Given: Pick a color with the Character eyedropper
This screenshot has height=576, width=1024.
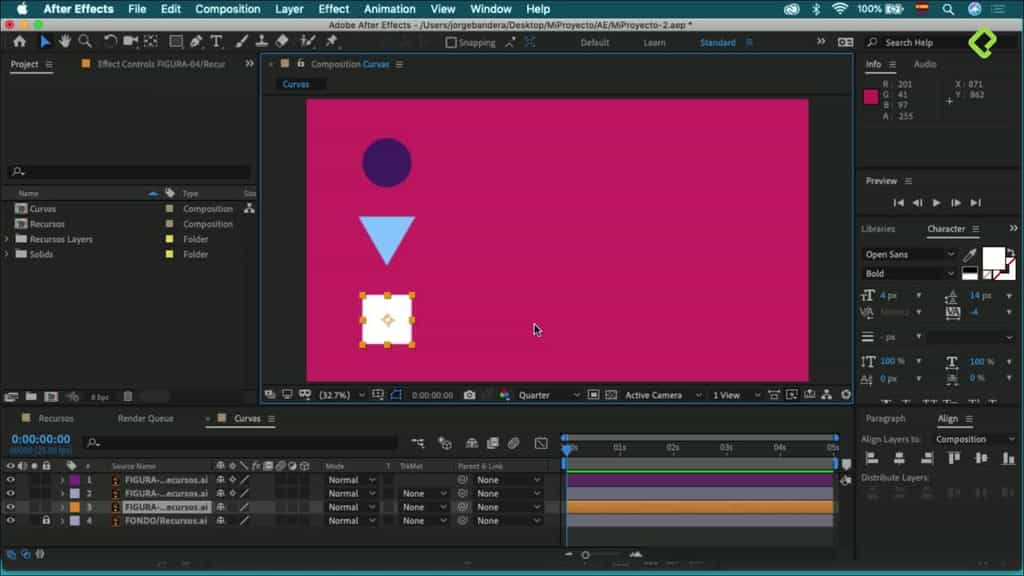Looking at the screenshot, I should pyautogui.click(x=970, y=255).
